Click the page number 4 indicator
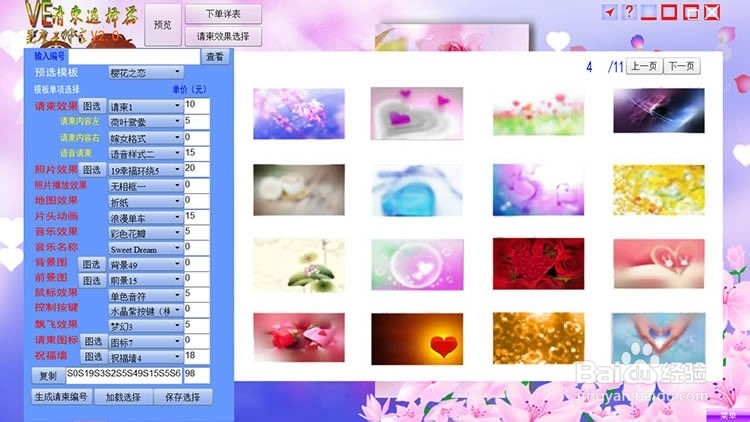 point(589,67)
